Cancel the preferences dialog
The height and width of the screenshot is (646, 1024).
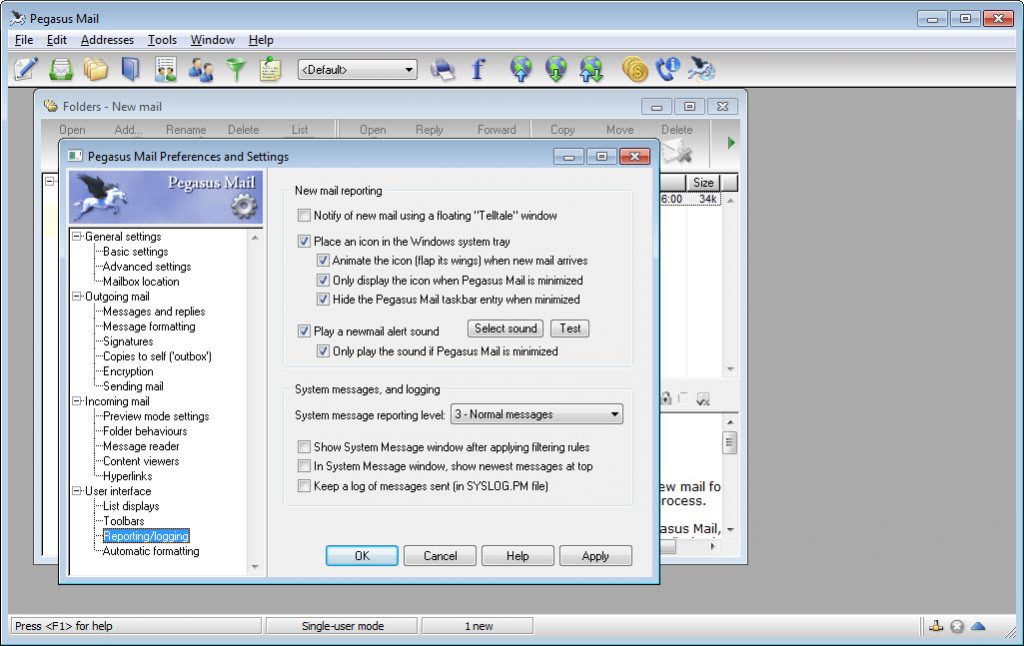click(440, 556)
